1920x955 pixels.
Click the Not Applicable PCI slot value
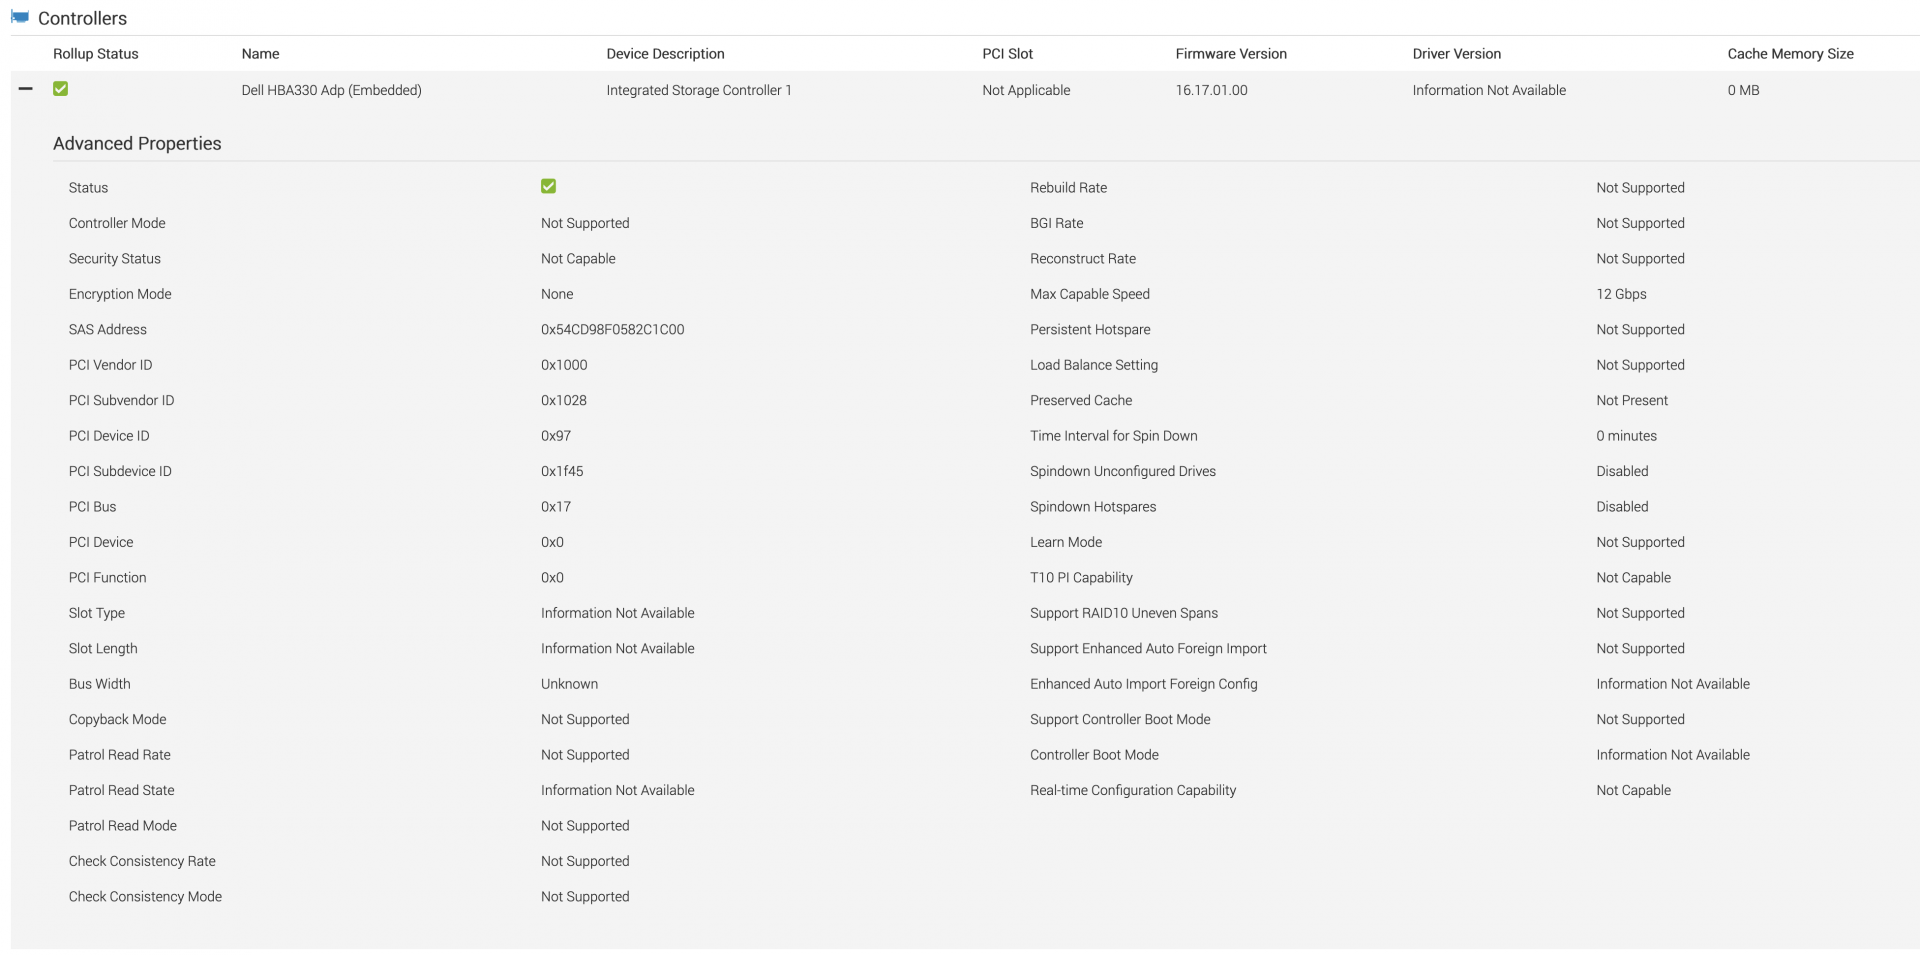click(x=1026, y=90)
